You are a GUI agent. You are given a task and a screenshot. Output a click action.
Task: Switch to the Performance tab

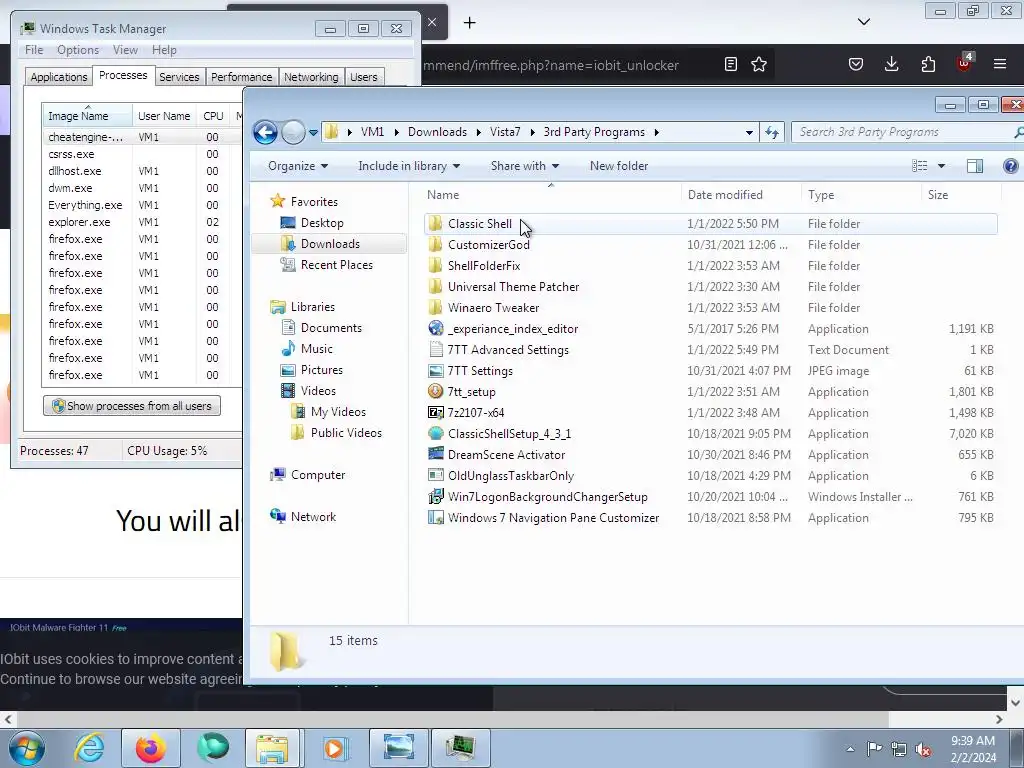[x=242, y=77]
